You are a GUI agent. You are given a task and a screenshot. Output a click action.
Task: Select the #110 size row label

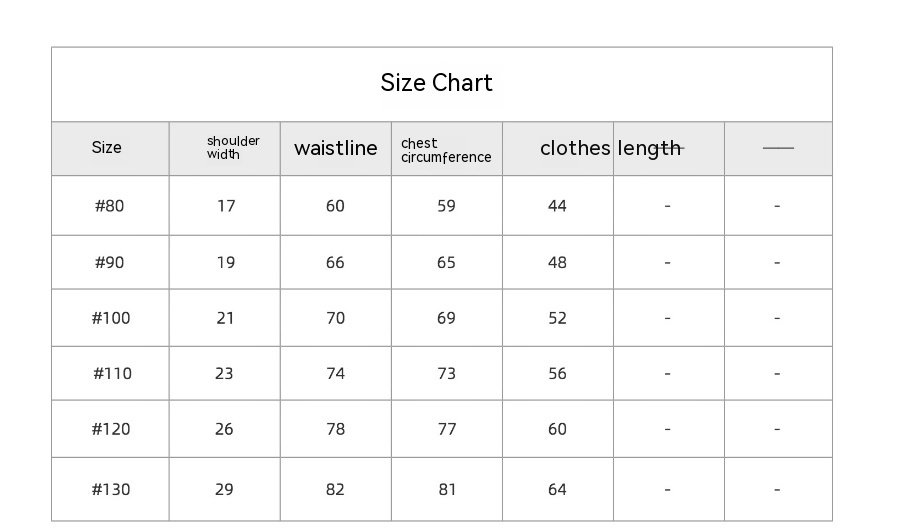tap(112, 374)
